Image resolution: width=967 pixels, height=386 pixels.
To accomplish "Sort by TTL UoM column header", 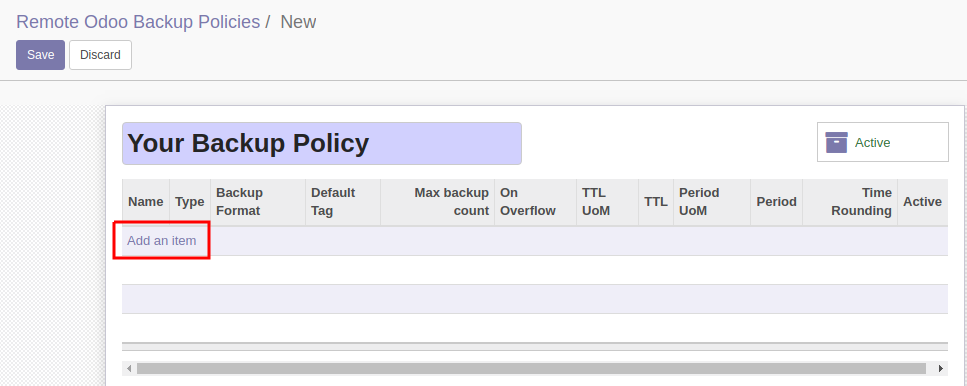I will click(607, 202).
